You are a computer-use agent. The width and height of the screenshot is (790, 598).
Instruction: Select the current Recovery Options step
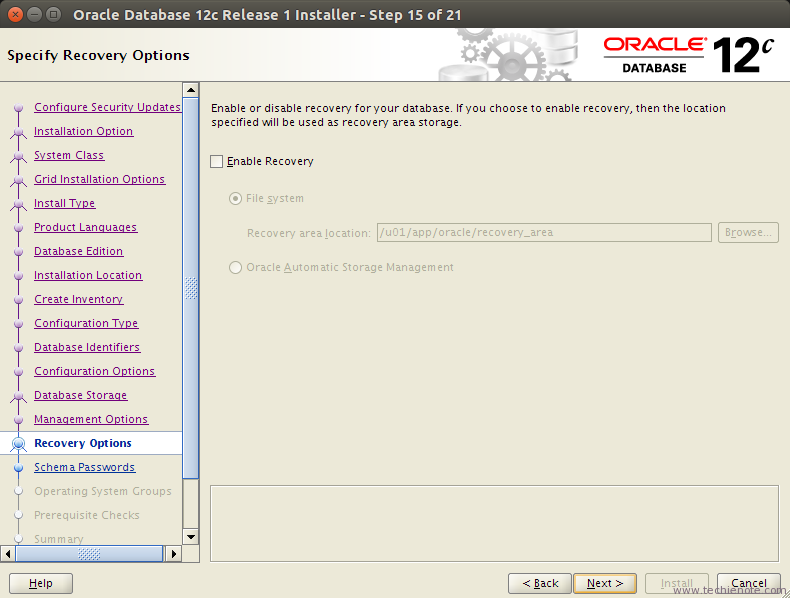(x=83, y=443)
